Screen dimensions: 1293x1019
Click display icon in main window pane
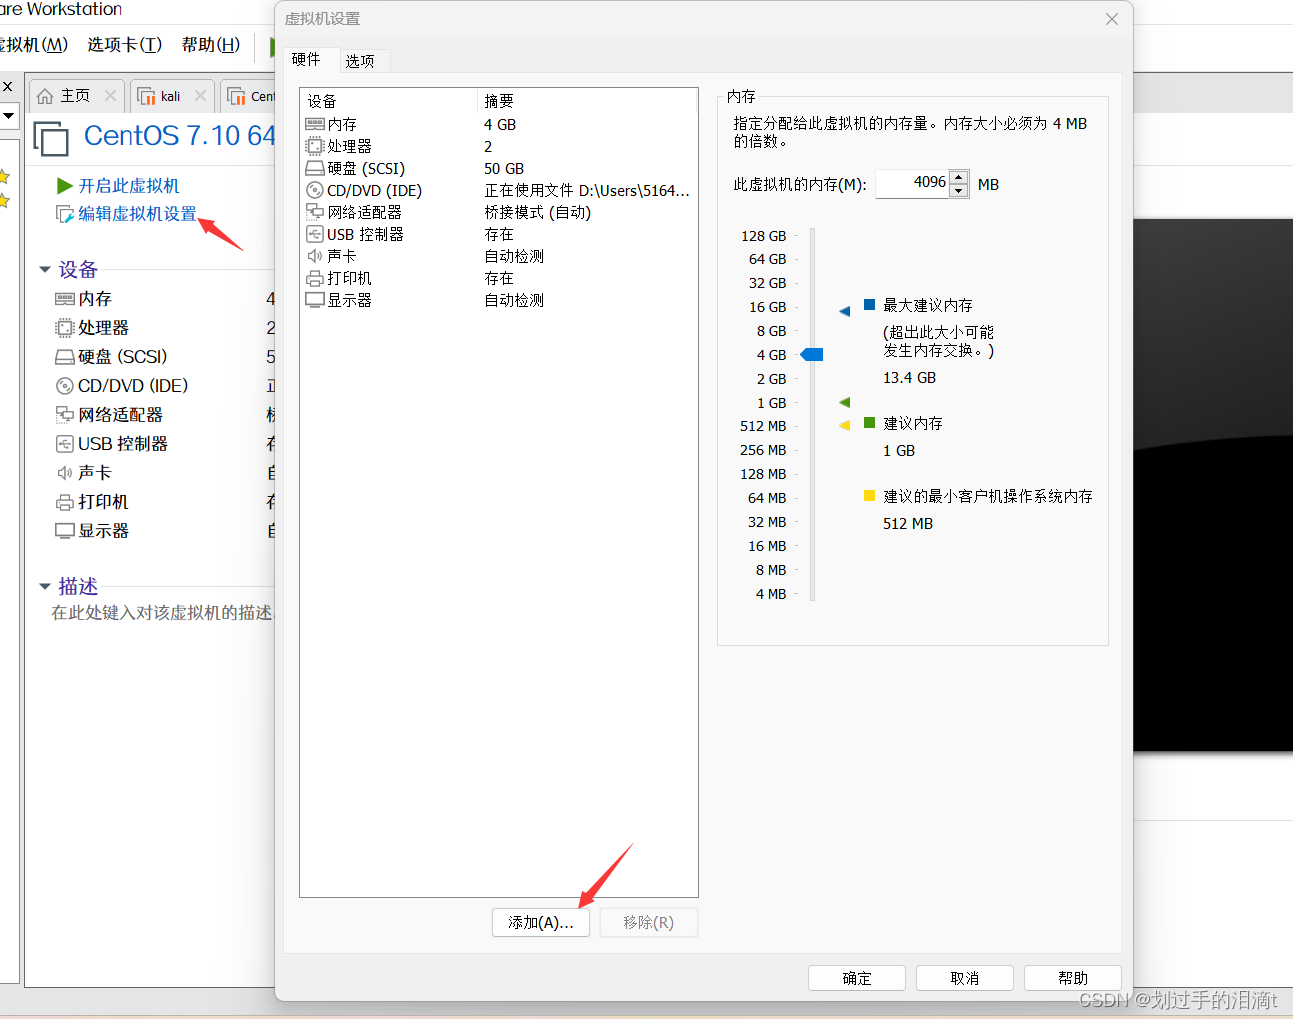[65, 531]
